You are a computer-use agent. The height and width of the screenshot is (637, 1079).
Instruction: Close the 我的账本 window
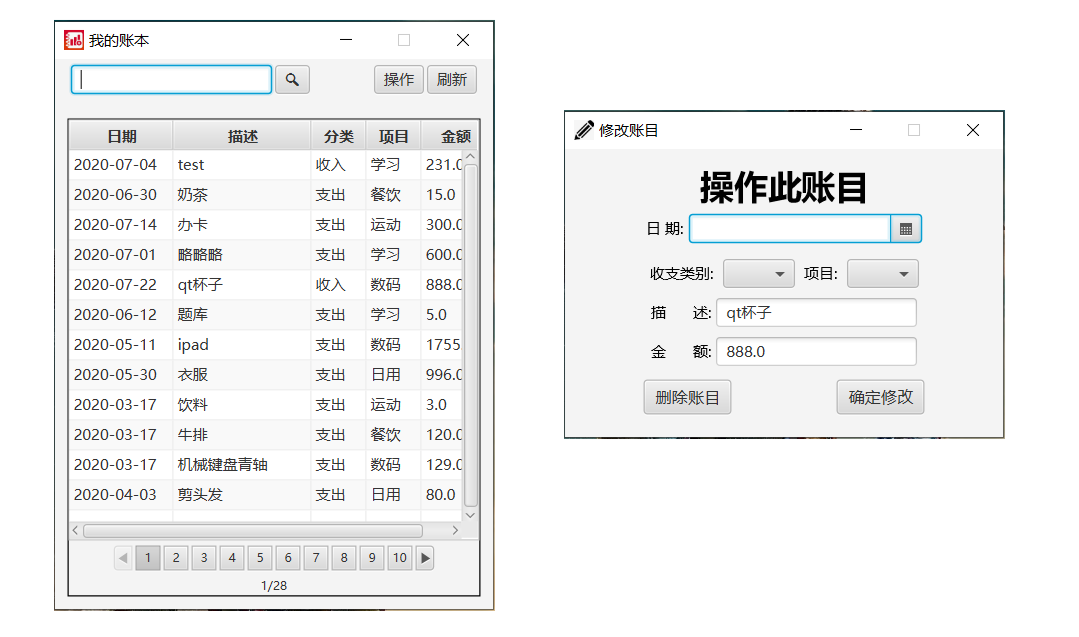click(x=463, y=40)
